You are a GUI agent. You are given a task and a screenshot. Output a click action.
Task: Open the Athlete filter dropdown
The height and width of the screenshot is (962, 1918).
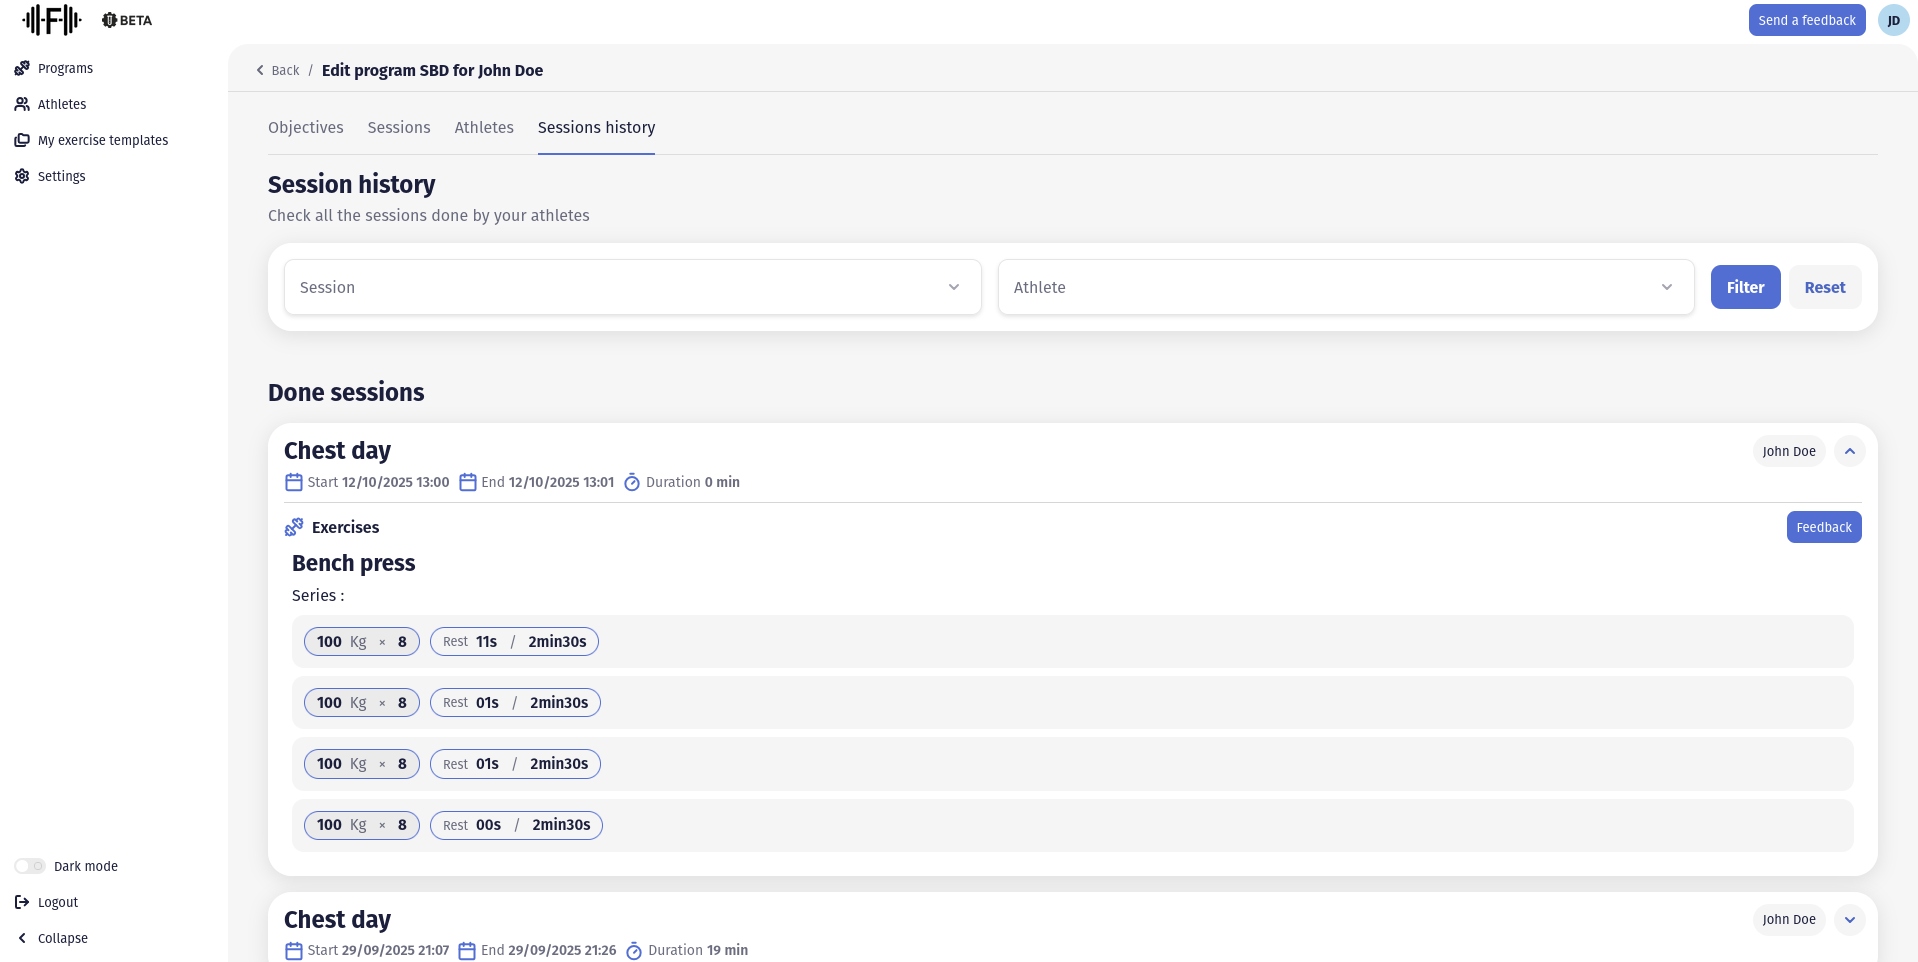(x=1345, y=287)
